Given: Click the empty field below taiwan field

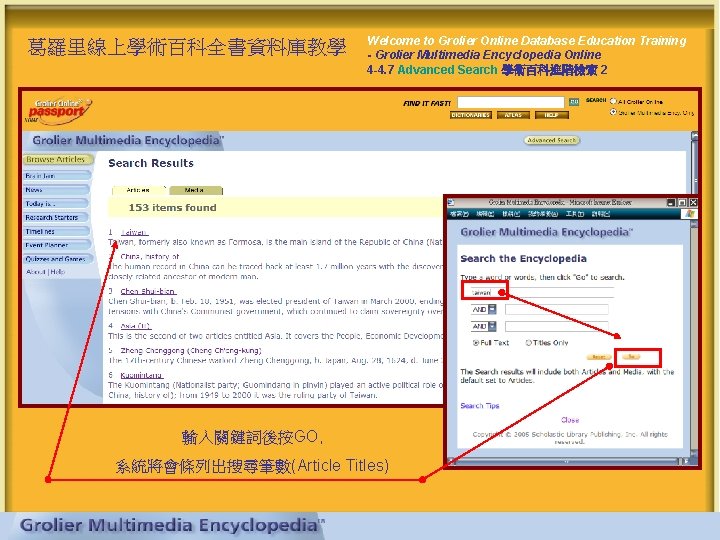Looking at the screenshot, I should 557,309.
